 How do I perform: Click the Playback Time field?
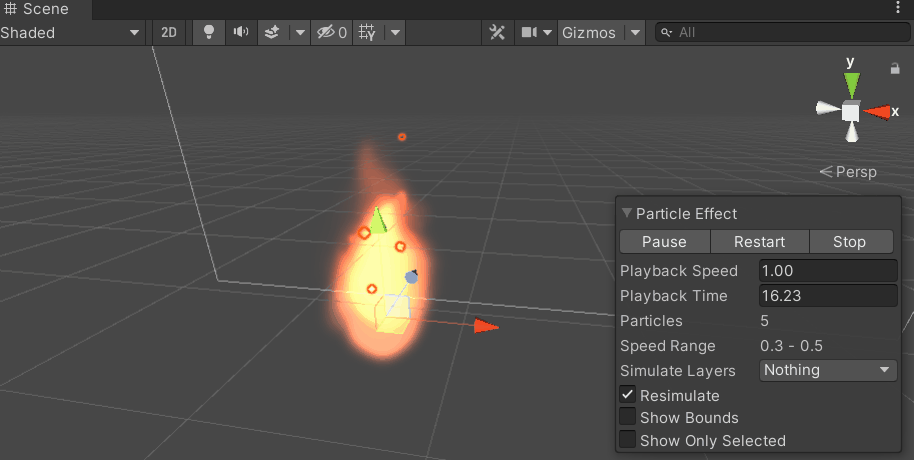pos(828,296)
